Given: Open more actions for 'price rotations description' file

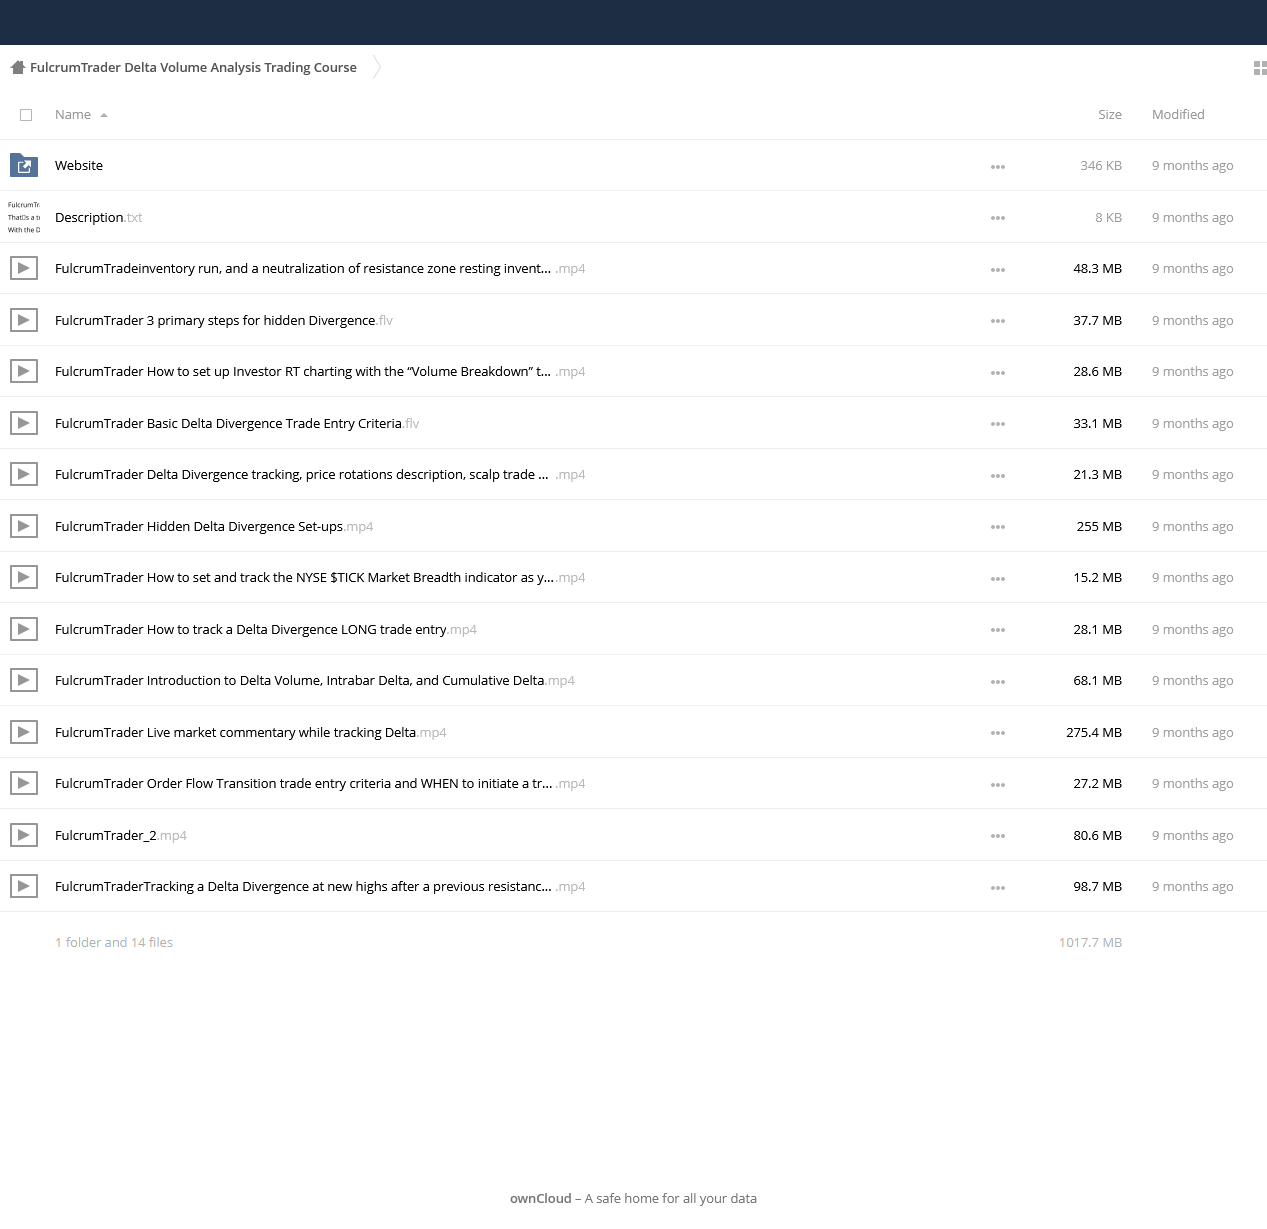Looking at the screenshot, I should pos(998,476).
